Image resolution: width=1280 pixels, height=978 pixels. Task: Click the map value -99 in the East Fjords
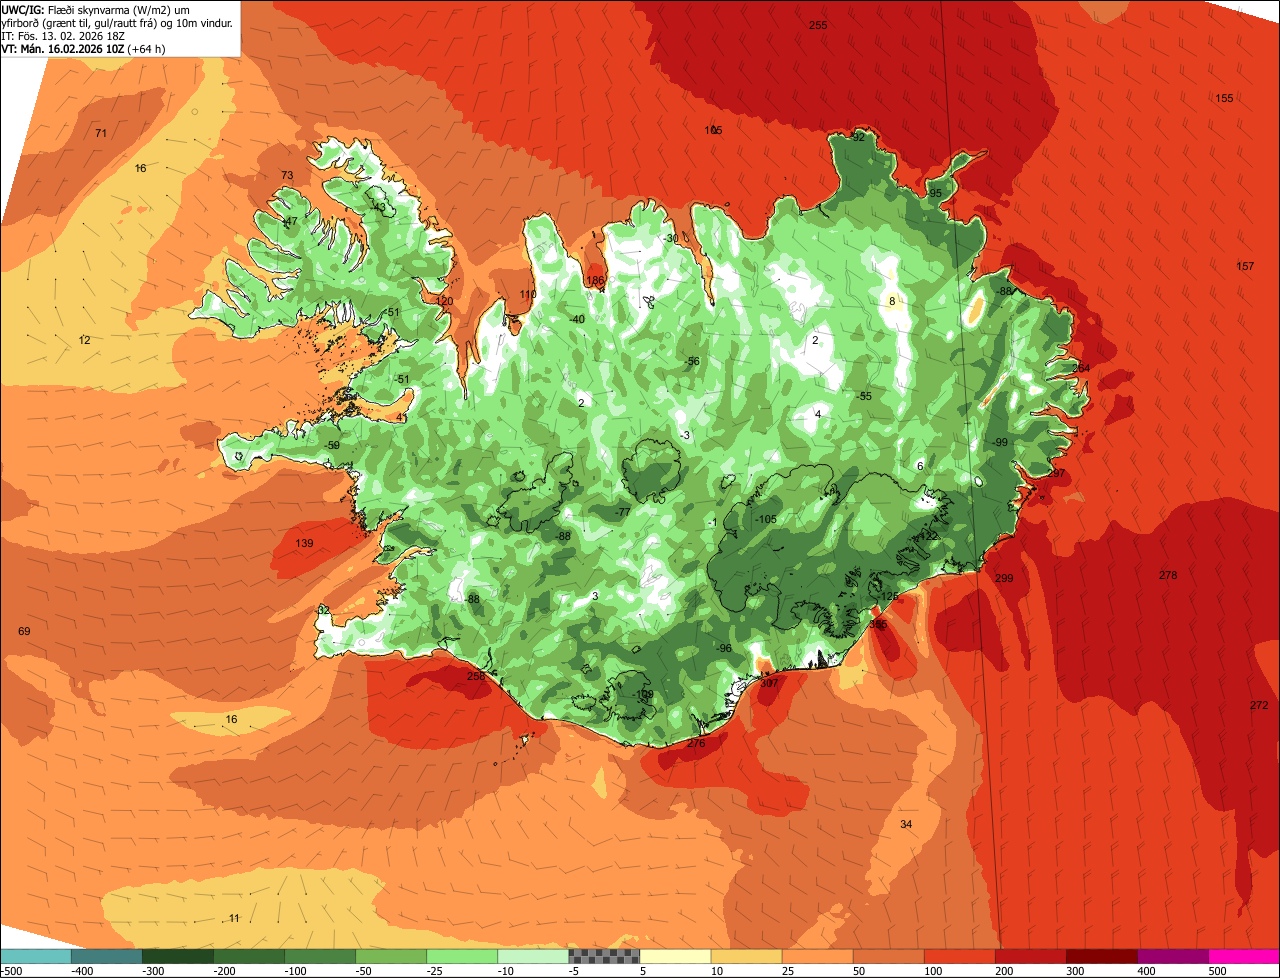pyautogui.click(x=999, y=443)
